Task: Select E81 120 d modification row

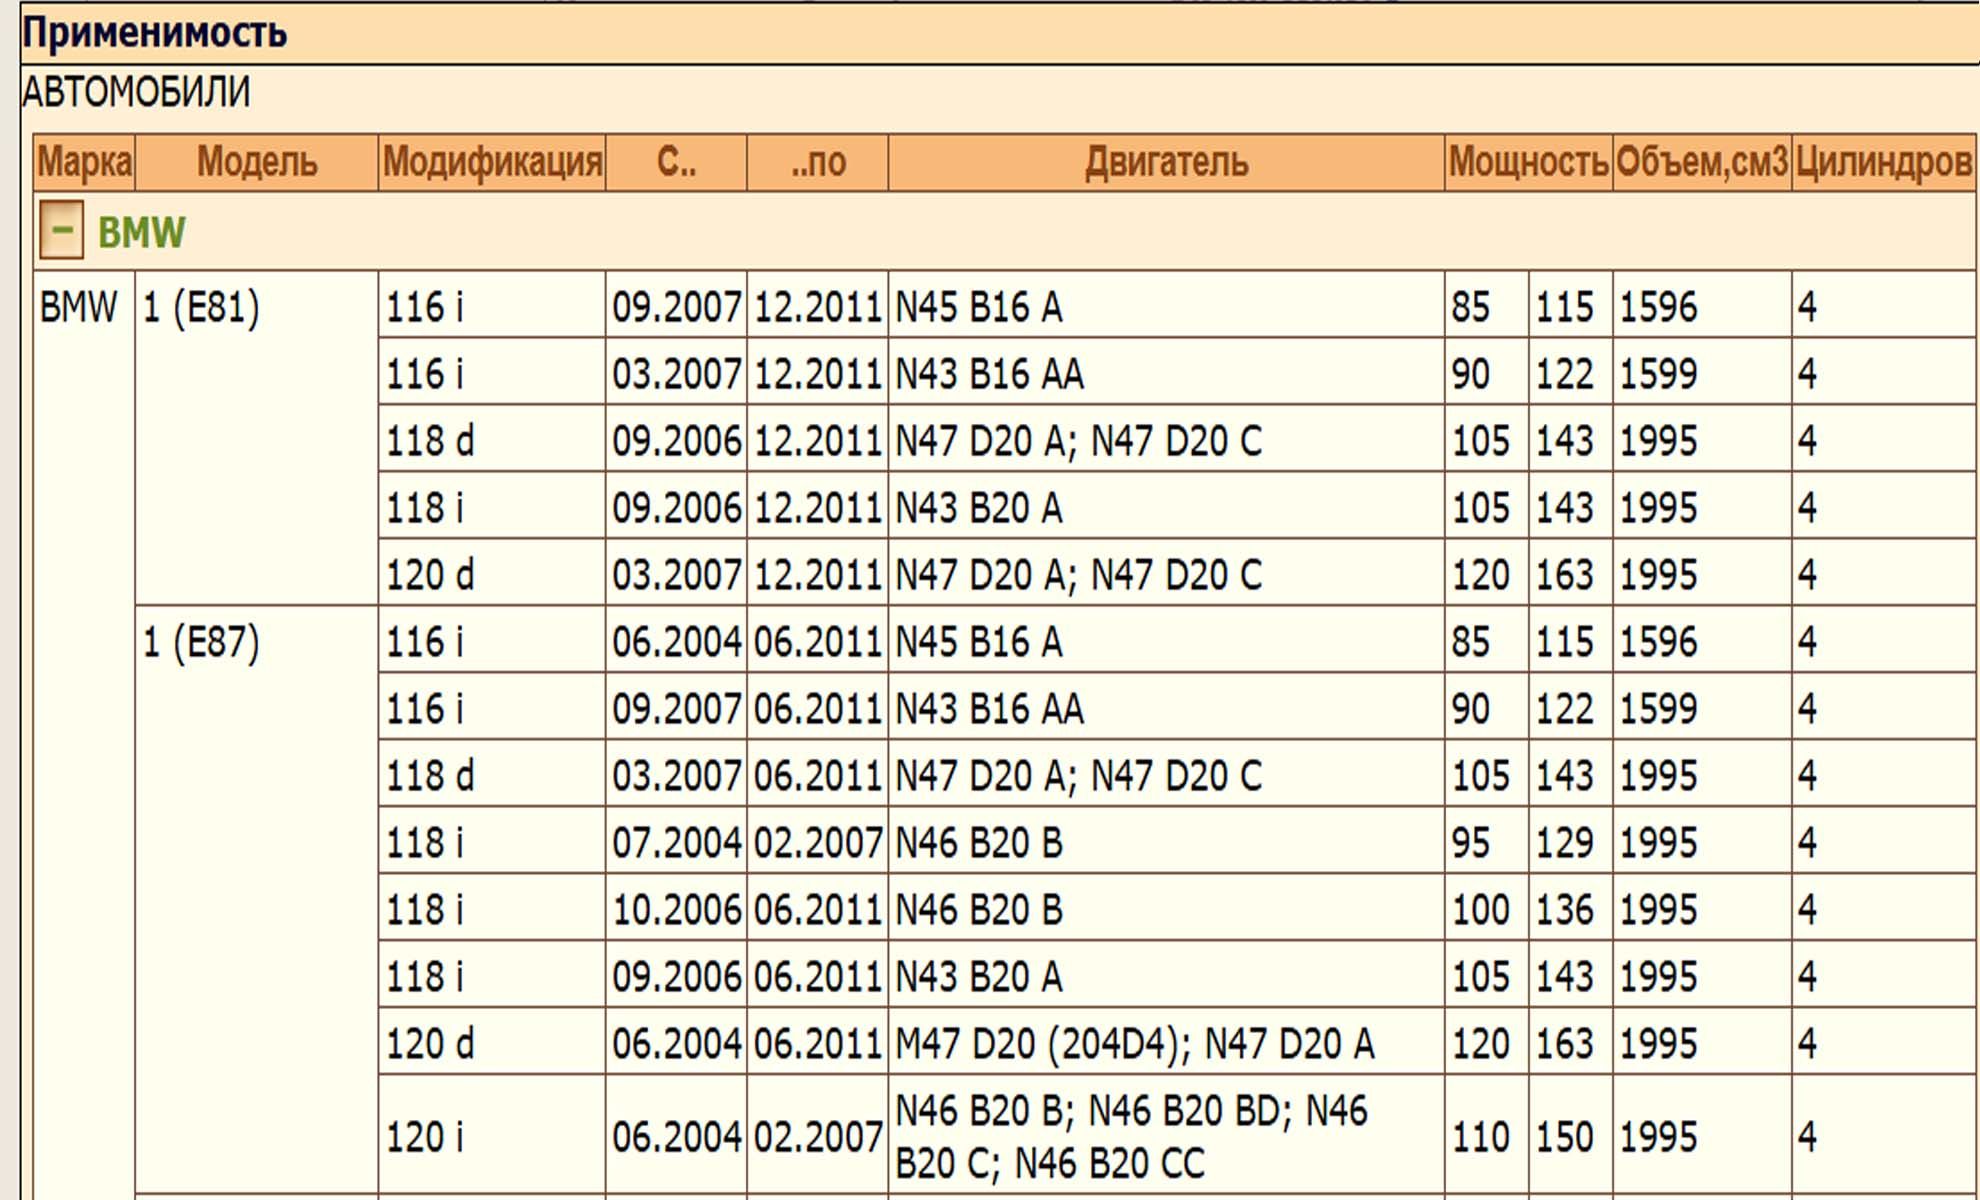Action: click(430, 575)
